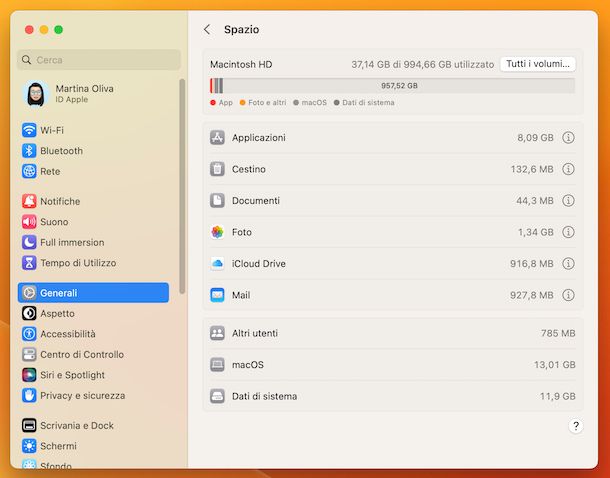Click the green zoom window button
The width and height of the screenshot is (610, 478).
click(58, 30)
